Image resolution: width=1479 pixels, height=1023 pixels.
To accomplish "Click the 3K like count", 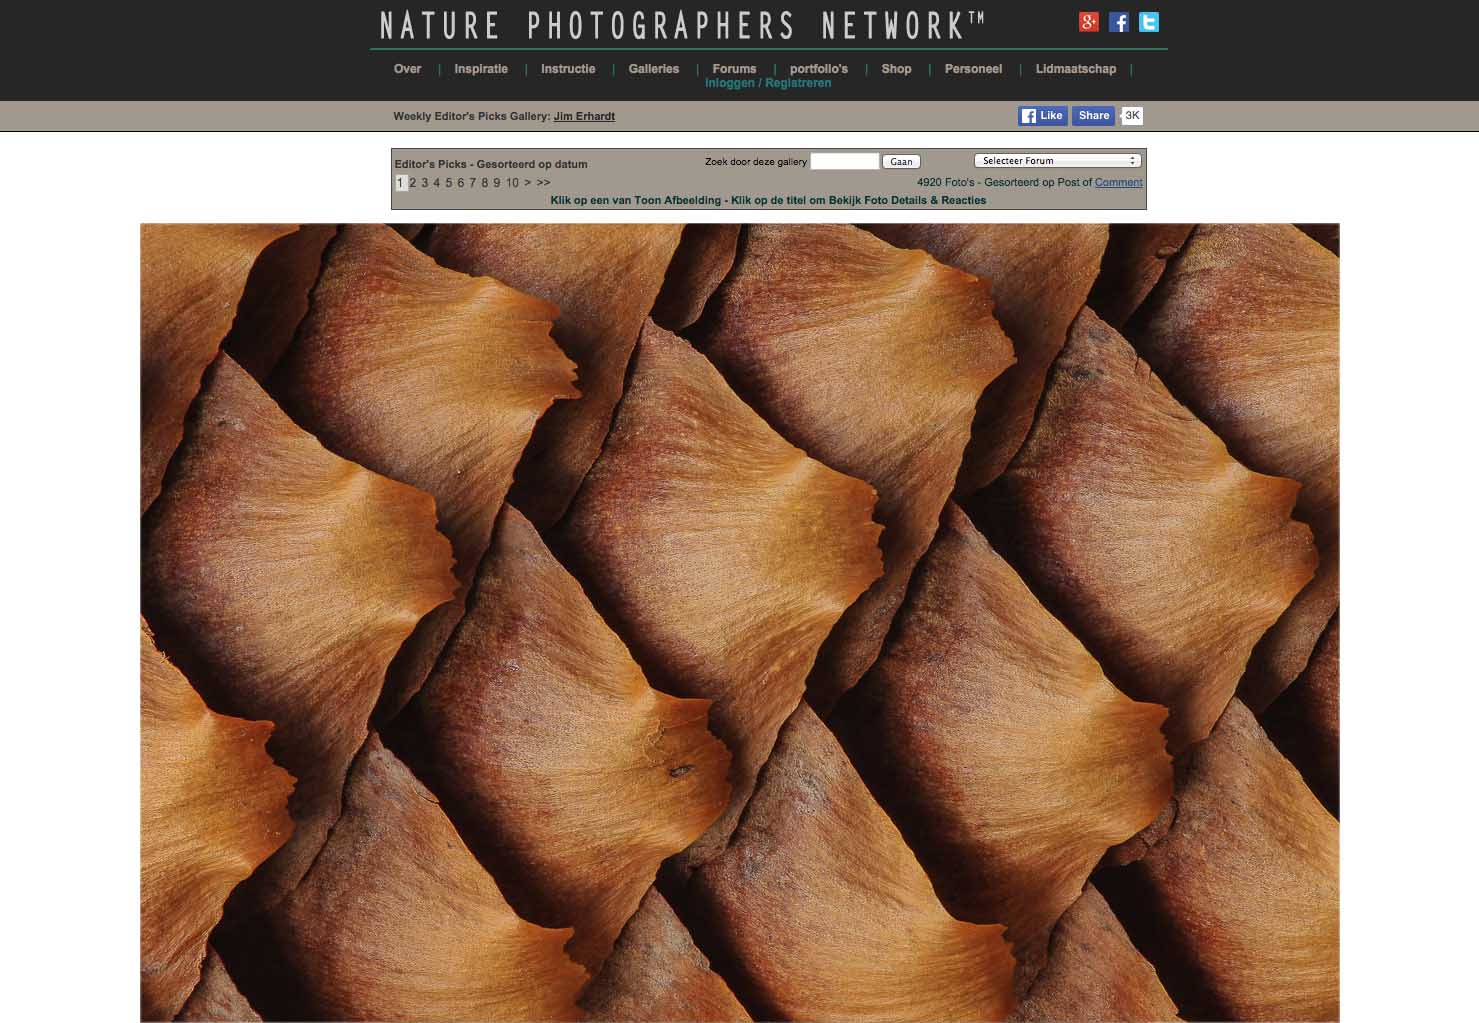I will (1132, 116).
